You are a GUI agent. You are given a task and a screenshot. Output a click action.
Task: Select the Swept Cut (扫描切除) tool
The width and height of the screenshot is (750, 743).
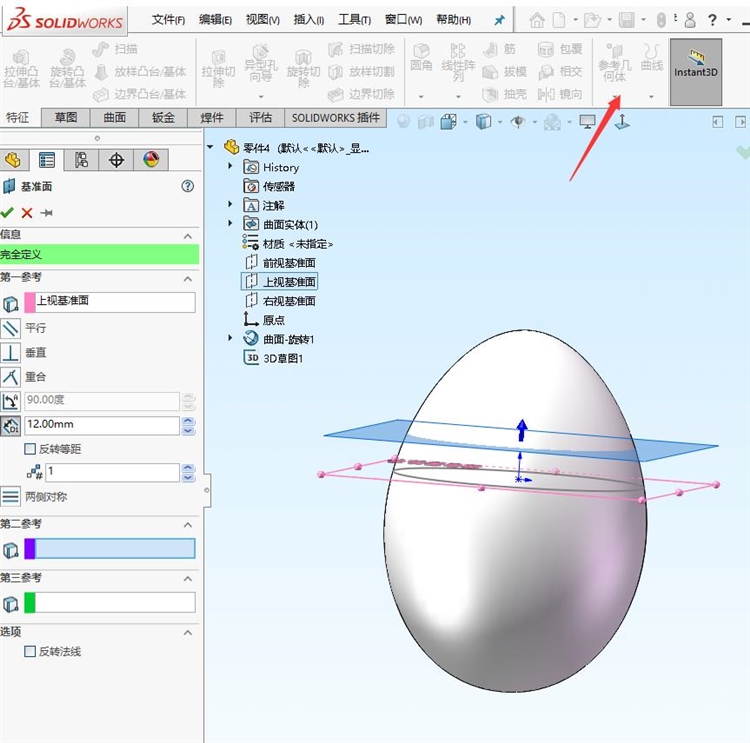pos(362,49)
